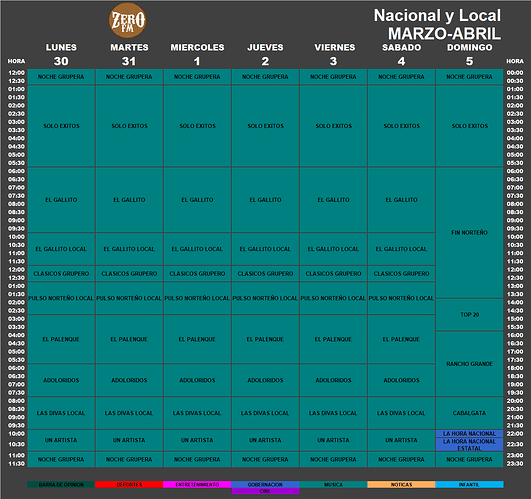Click the Nacional y Local title
531x499 pixels.
click(437, 16)
